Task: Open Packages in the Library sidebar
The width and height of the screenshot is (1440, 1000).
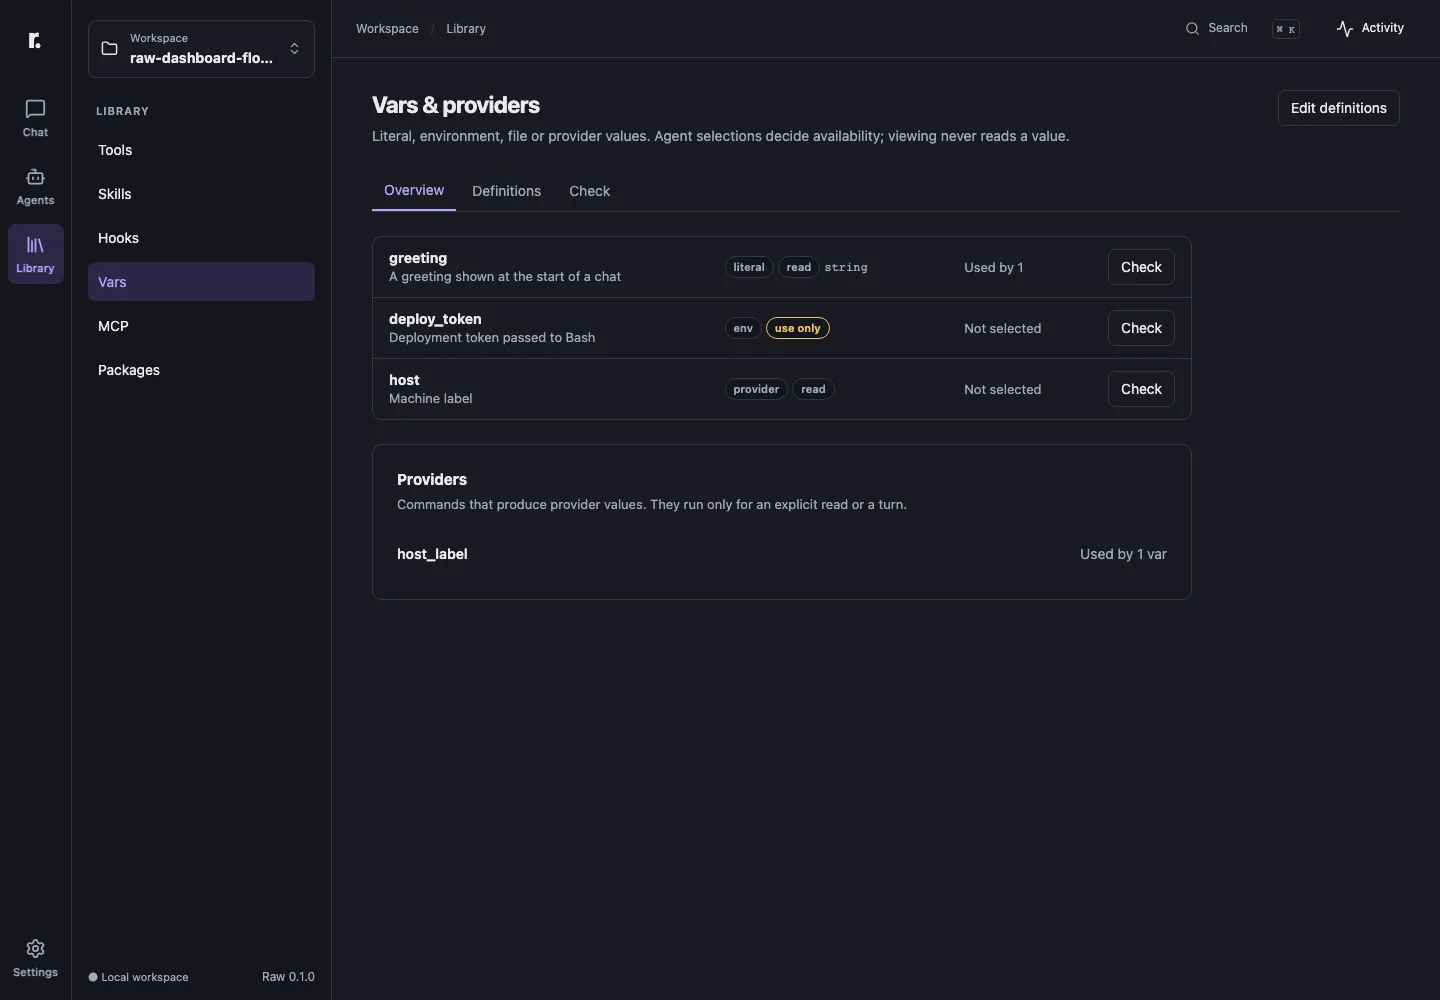Action: tap(201, 370)
